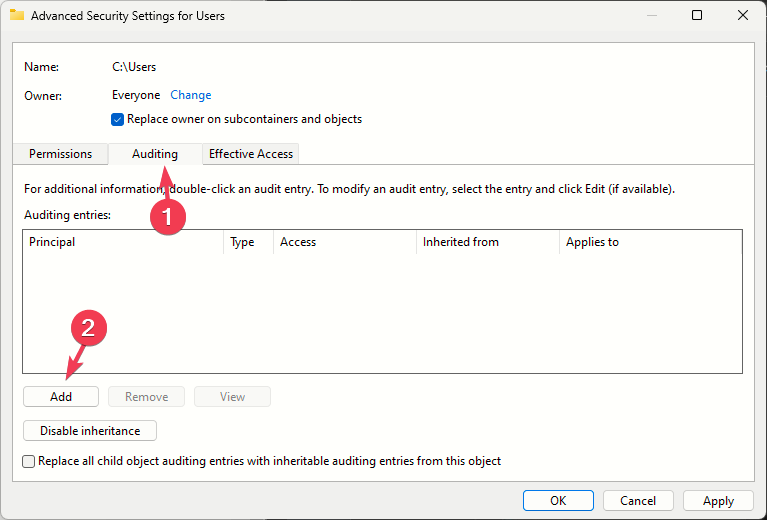Click the folder icon in title bar
The image size is (767, 520).
(x=16, y=16)
